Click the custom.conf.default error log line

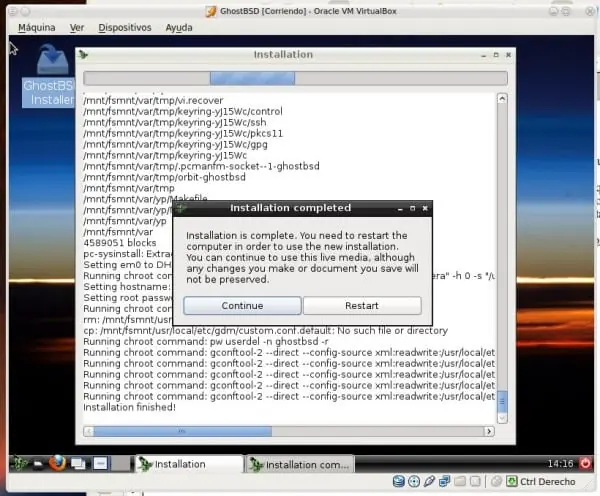coord(266,331)
